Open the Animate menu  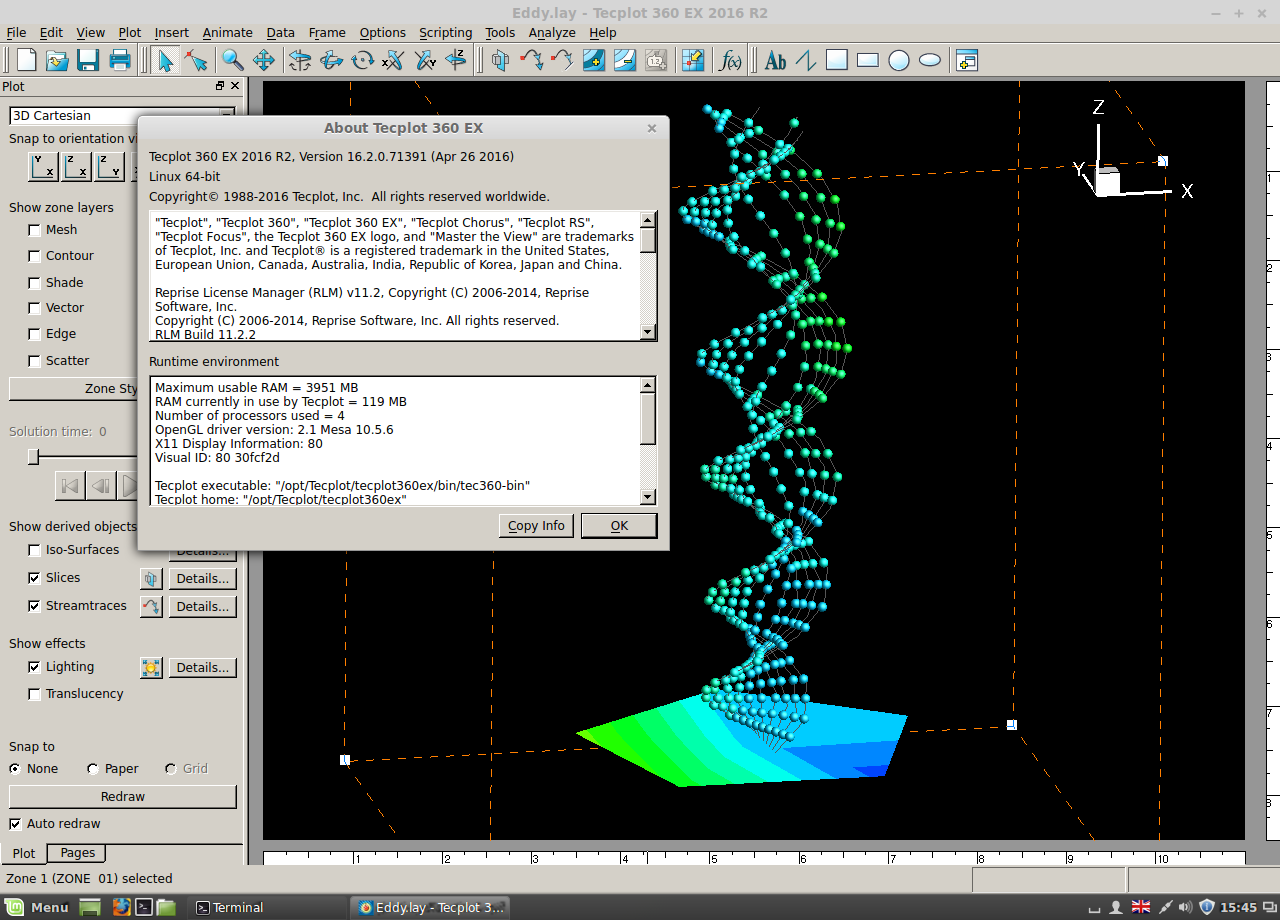pos(227,32)
